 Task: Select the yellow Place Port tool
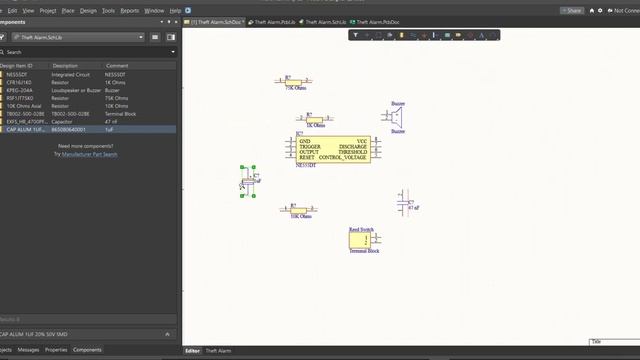(458, 36)
